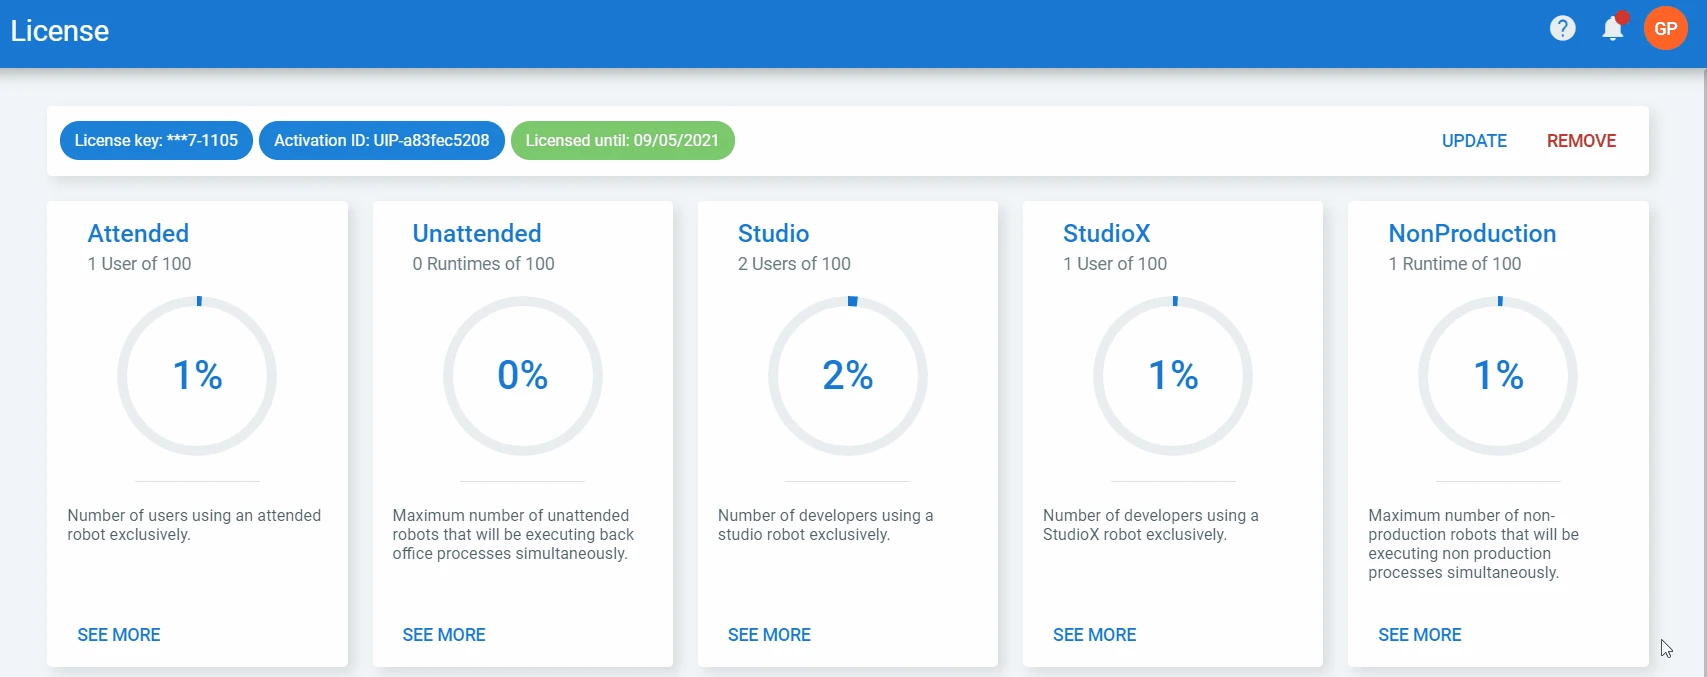Click the unattended robots description text
Image resolution: width=1707 pixels, height=677 pixels.
point(513,535)
